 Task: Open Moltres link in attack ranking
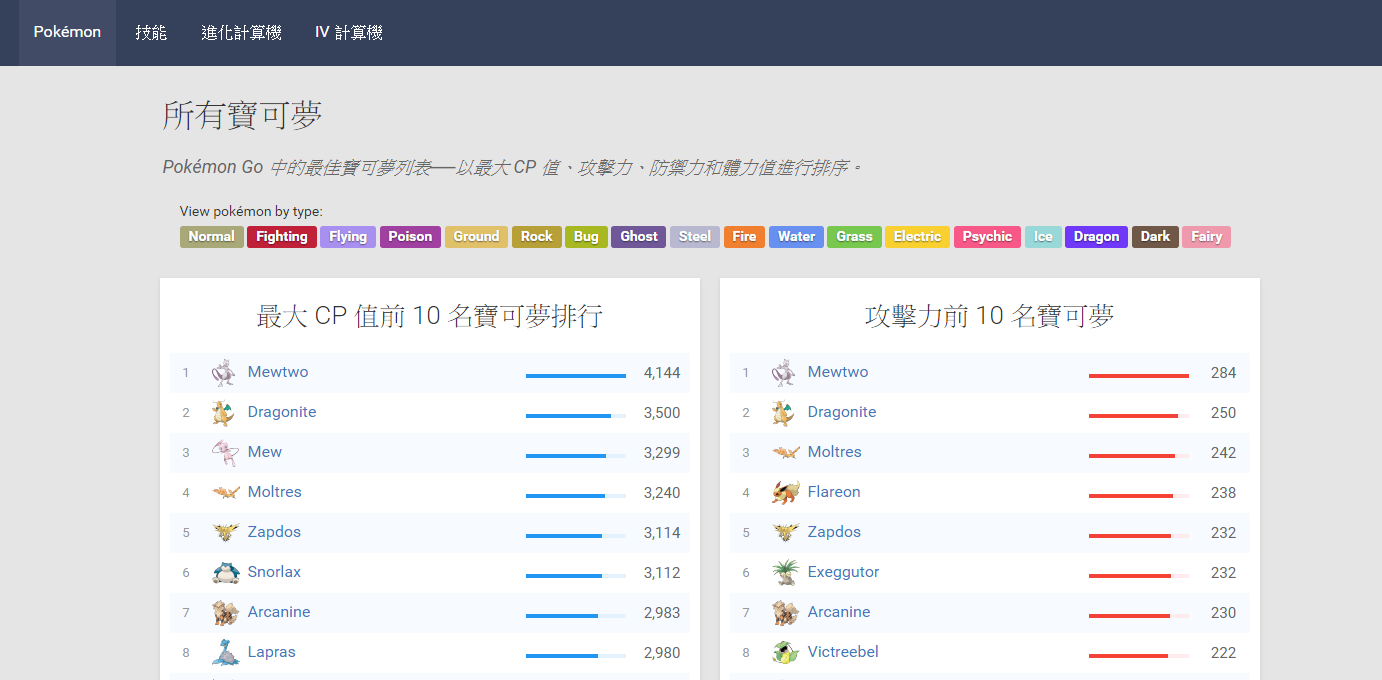tap(834, 452)
